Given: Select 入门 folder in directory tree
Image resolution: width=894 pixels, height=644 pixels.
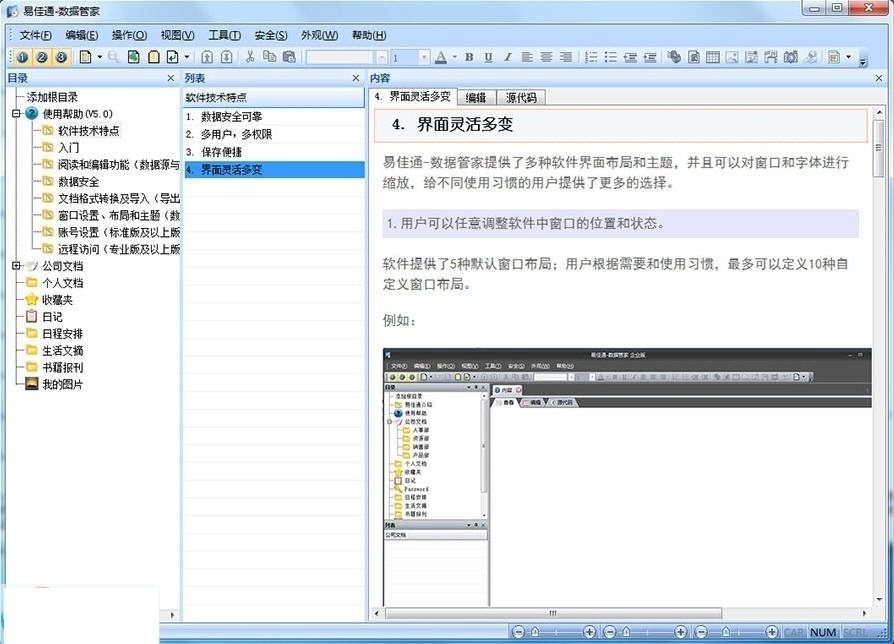Looking at the screenshot, I should pyautogui.click(x=68, y=148).
